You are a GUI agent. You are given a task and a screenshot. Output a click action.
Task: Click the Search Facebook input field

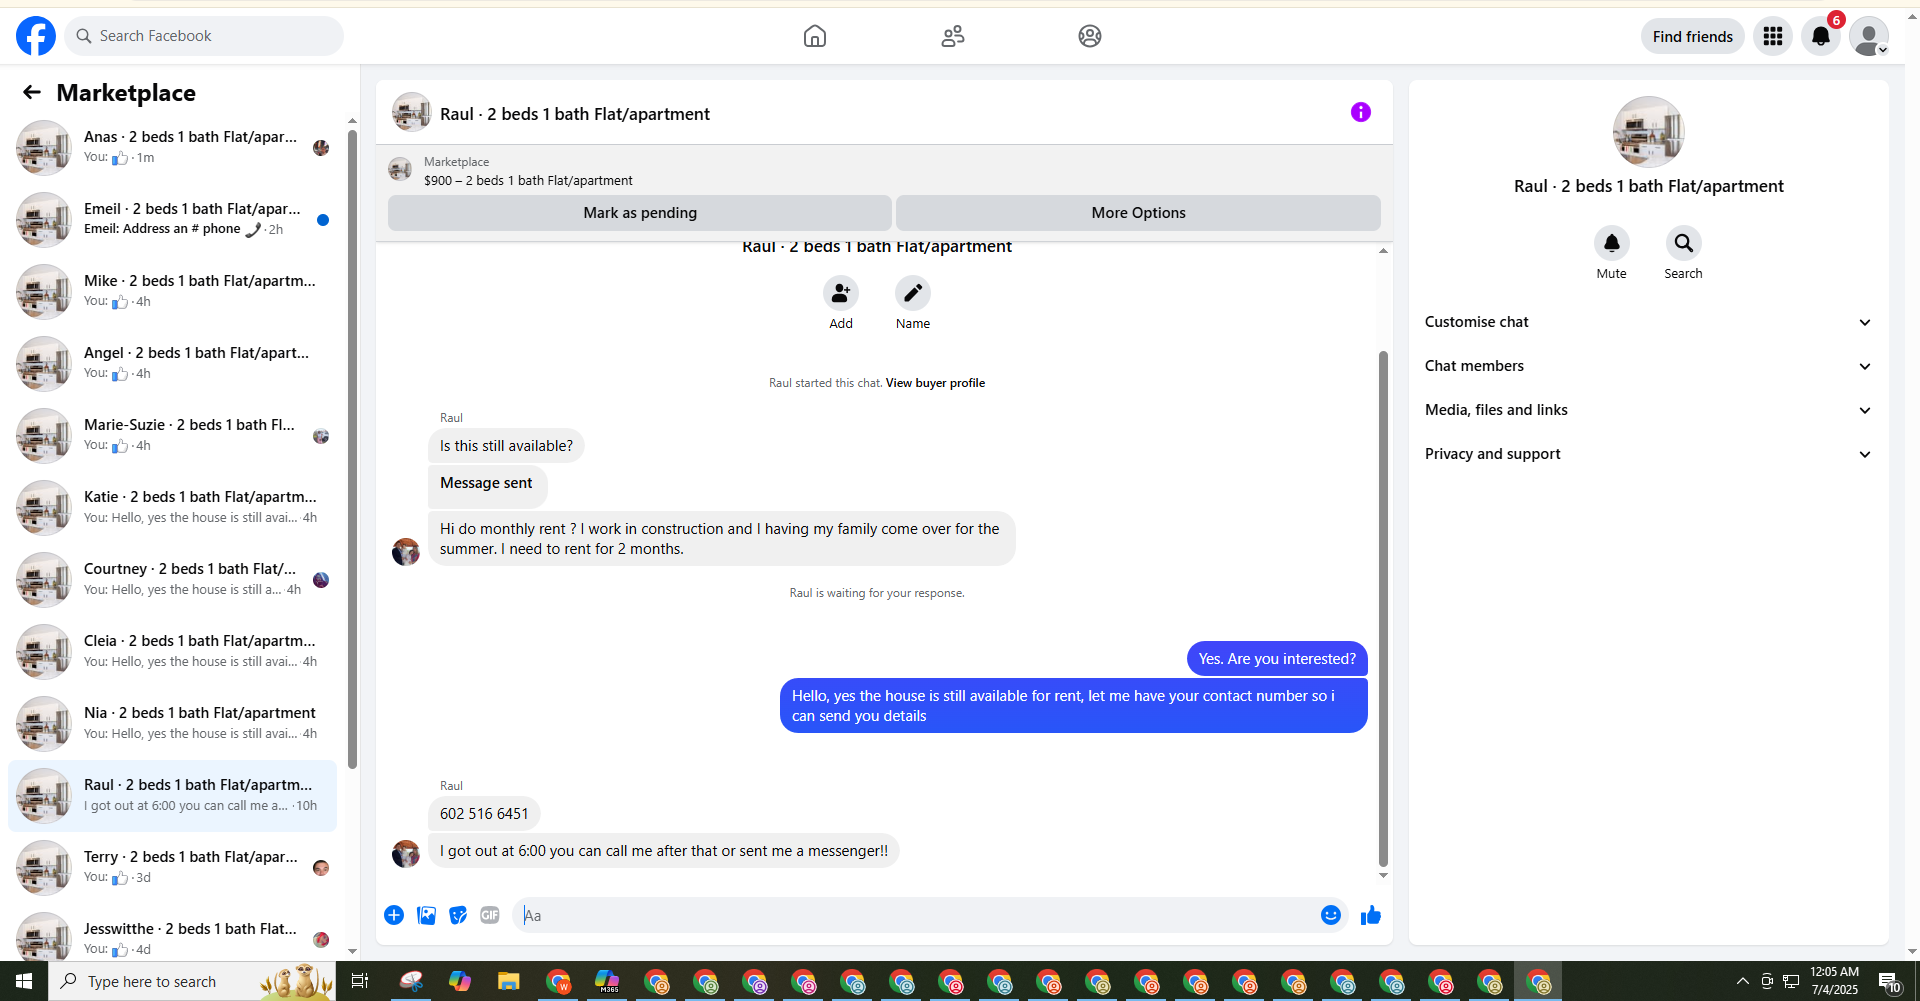204,36
